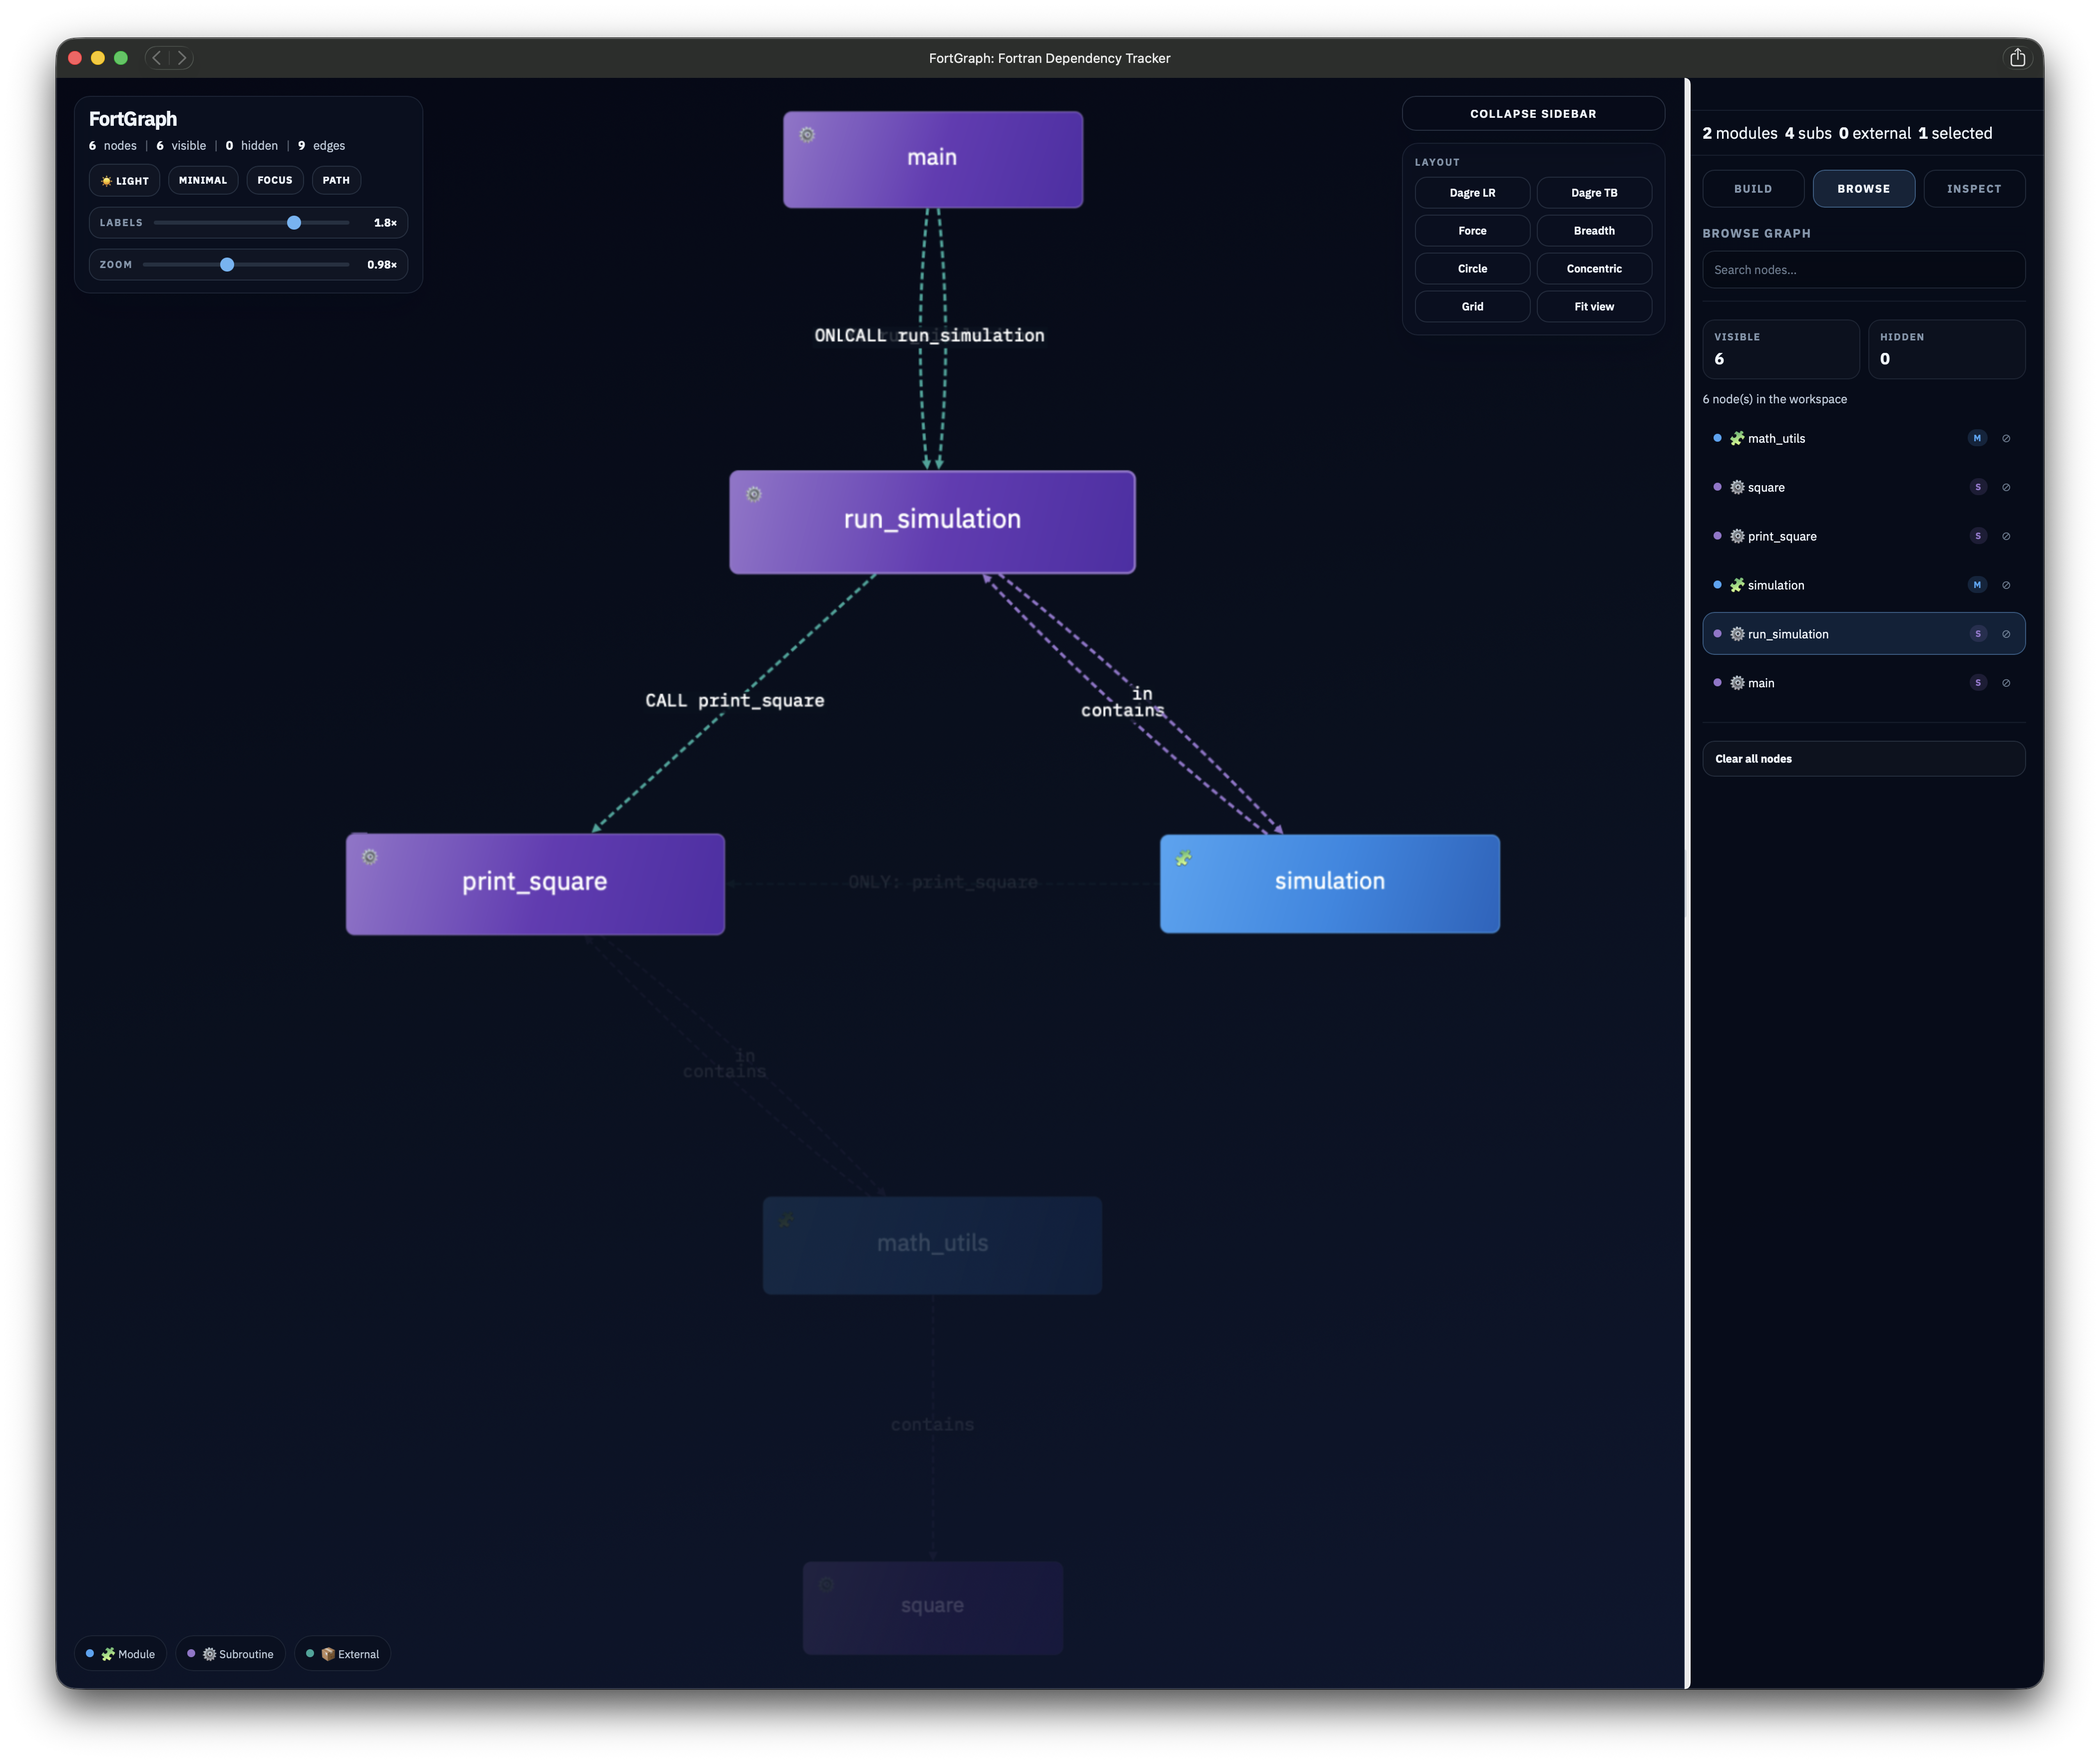Click the S badge on the run_simulation row
This screenshot has height=1763, width=2100.
tap(1977, 634)
